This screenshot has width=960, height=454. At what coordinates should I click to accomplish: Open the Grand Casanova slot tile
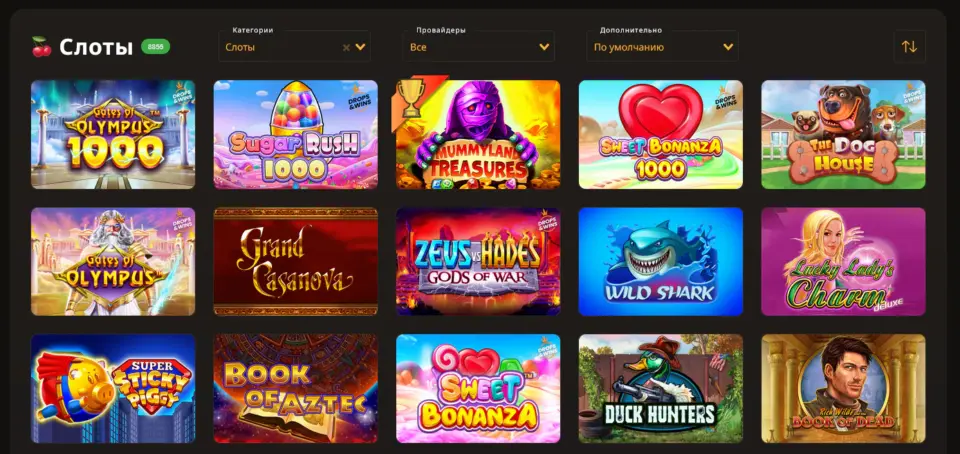tap(296, 262)
